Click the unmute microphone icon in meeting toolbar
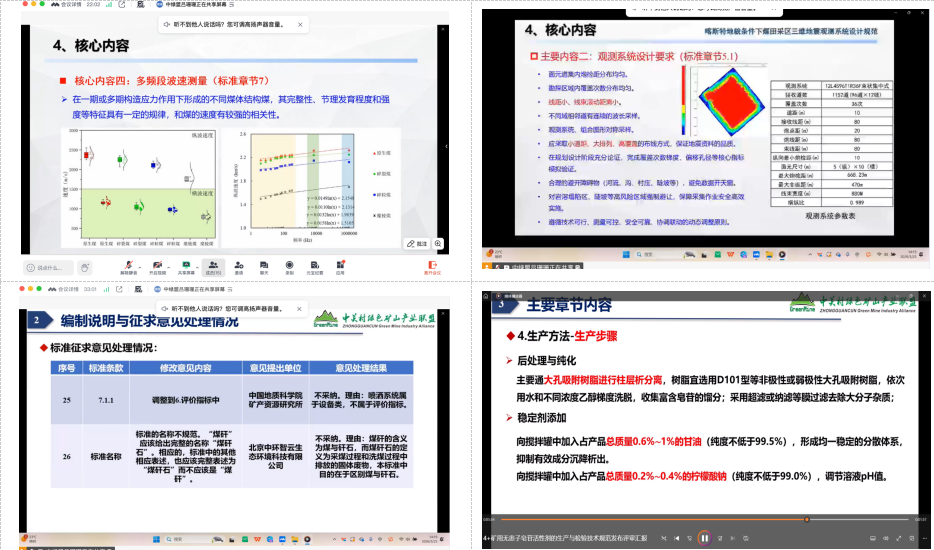Image resolution: width=934 pixels, height=550 pixels. [128, 267]
